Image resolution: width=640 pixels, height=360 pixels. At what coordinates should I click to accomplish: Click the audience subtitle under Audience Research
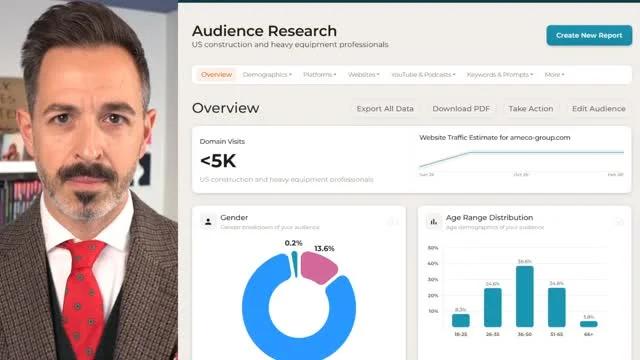pyautogui.click(x=290, y=44)
